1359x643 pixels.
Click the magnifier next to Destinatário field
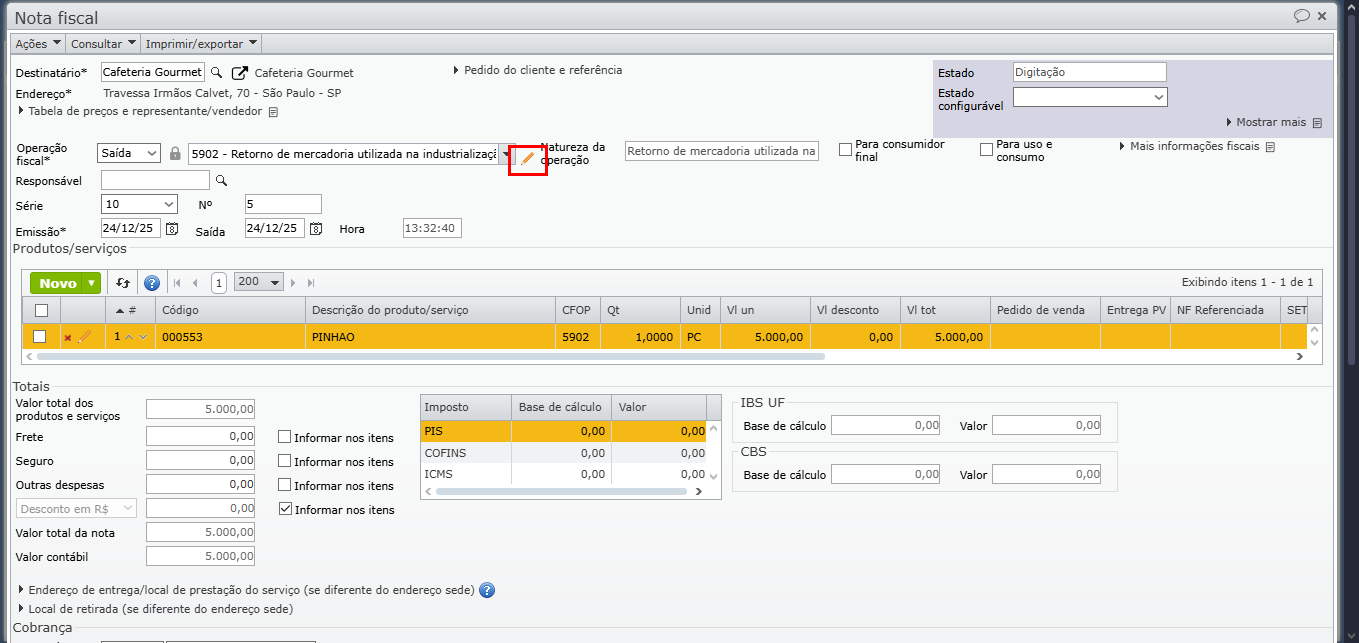[x=216, y=73]
